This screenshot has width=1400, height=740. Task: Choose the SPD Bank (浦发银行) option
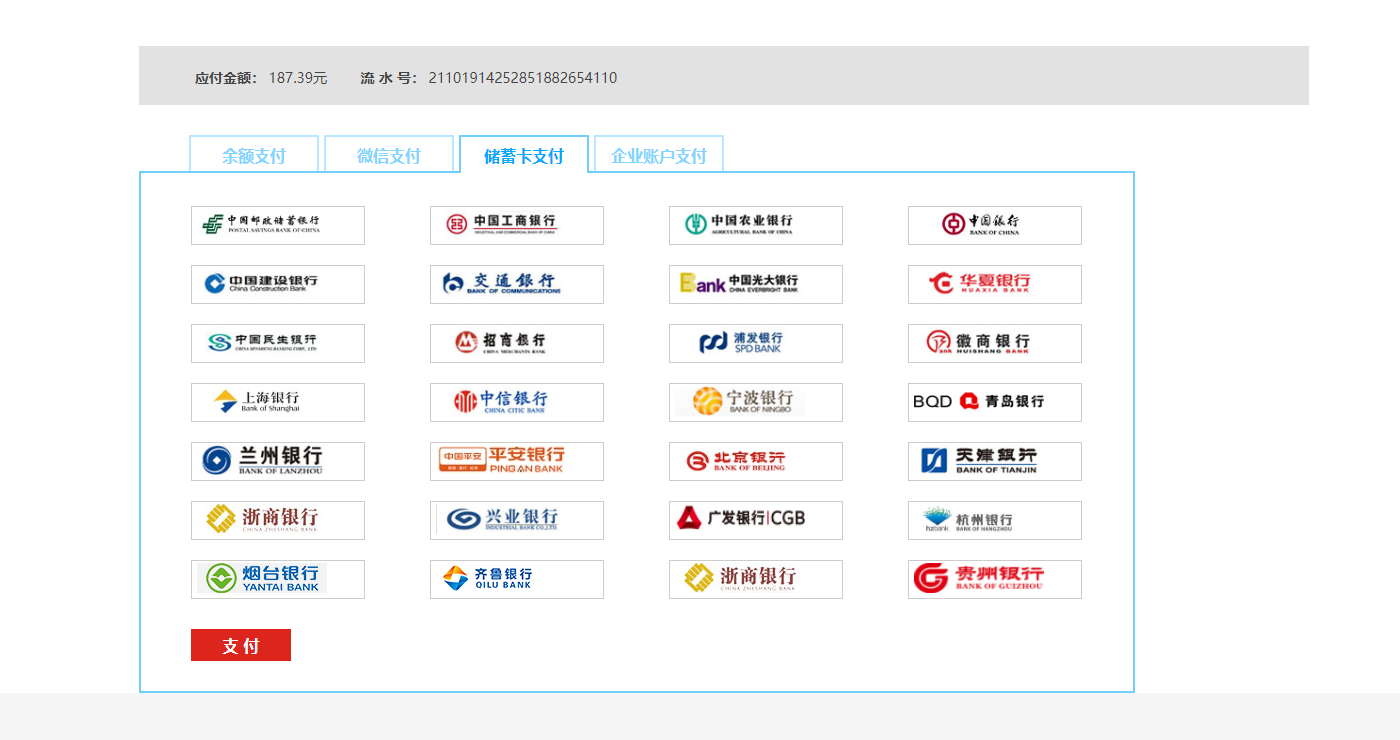coord(755,343)
